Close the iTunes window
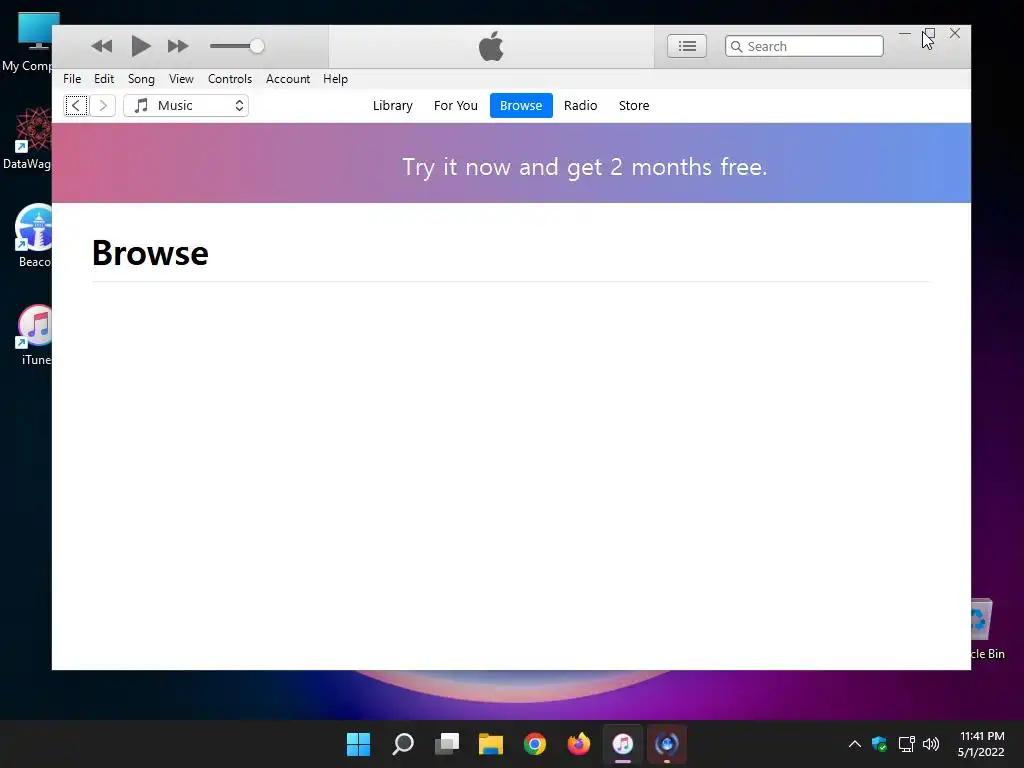 (x=955, y=33)
